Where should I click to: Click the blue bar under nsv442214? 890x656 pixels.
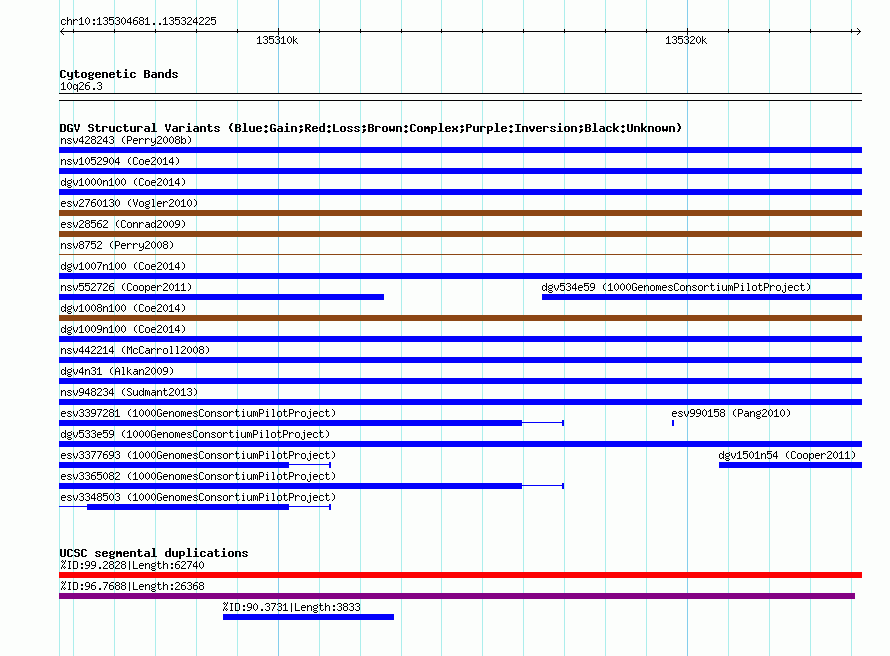click(x=460, y=360)
